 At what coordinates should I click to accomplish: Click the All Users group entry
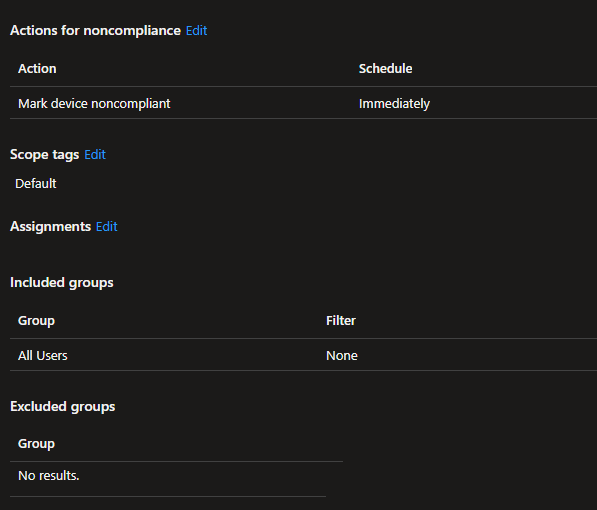[x=43, y=356]
